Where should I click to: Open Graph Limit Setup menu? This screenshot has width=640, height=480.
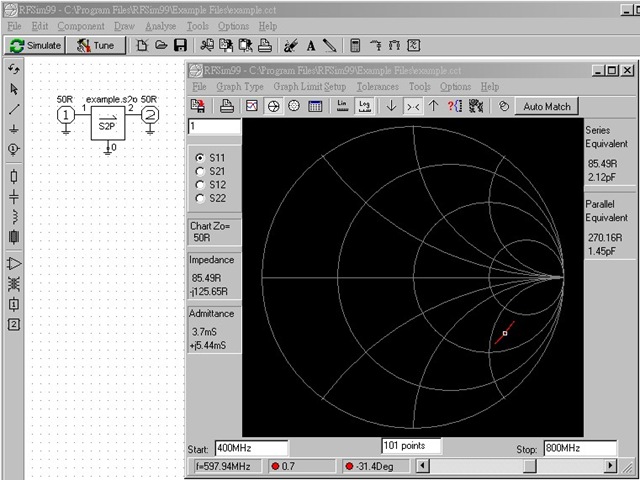pyautogui.click(x=310, y=87)
